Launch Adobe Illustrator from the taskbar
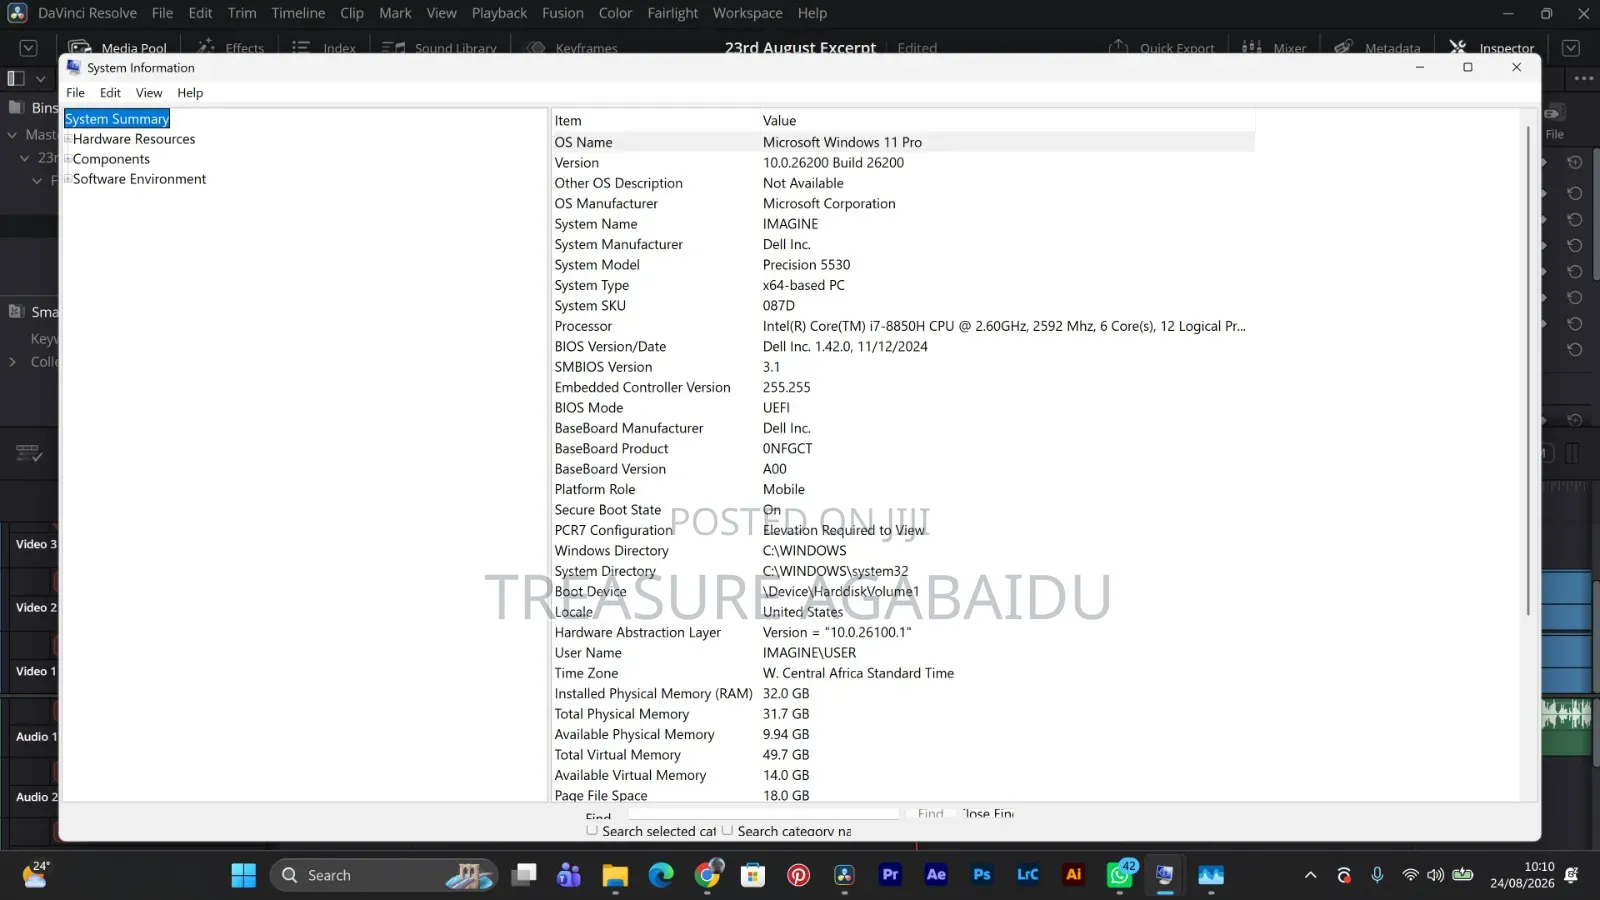 1074,875
